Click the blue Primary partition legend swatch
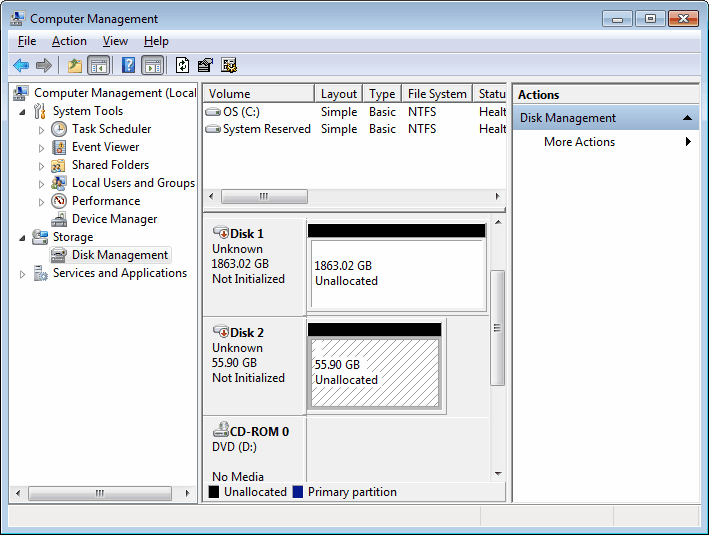709x535 pixels. click(x=298, y=492)
